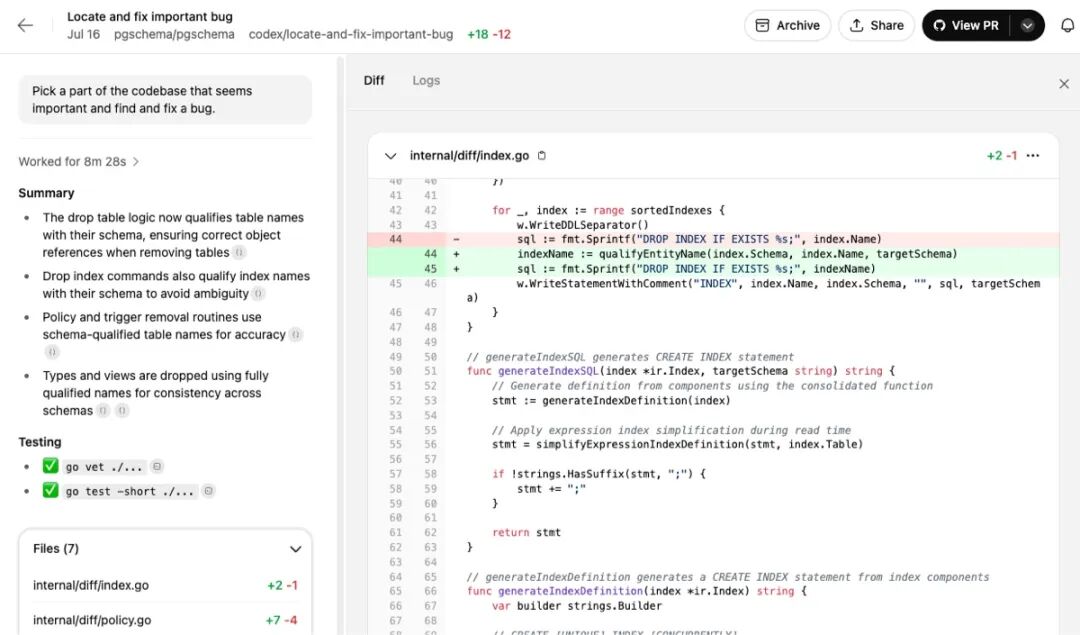Screen dimensions: 1080x635
Task: Click the added line with 'qualifyEntityName'
Action: tap(713, 254)
